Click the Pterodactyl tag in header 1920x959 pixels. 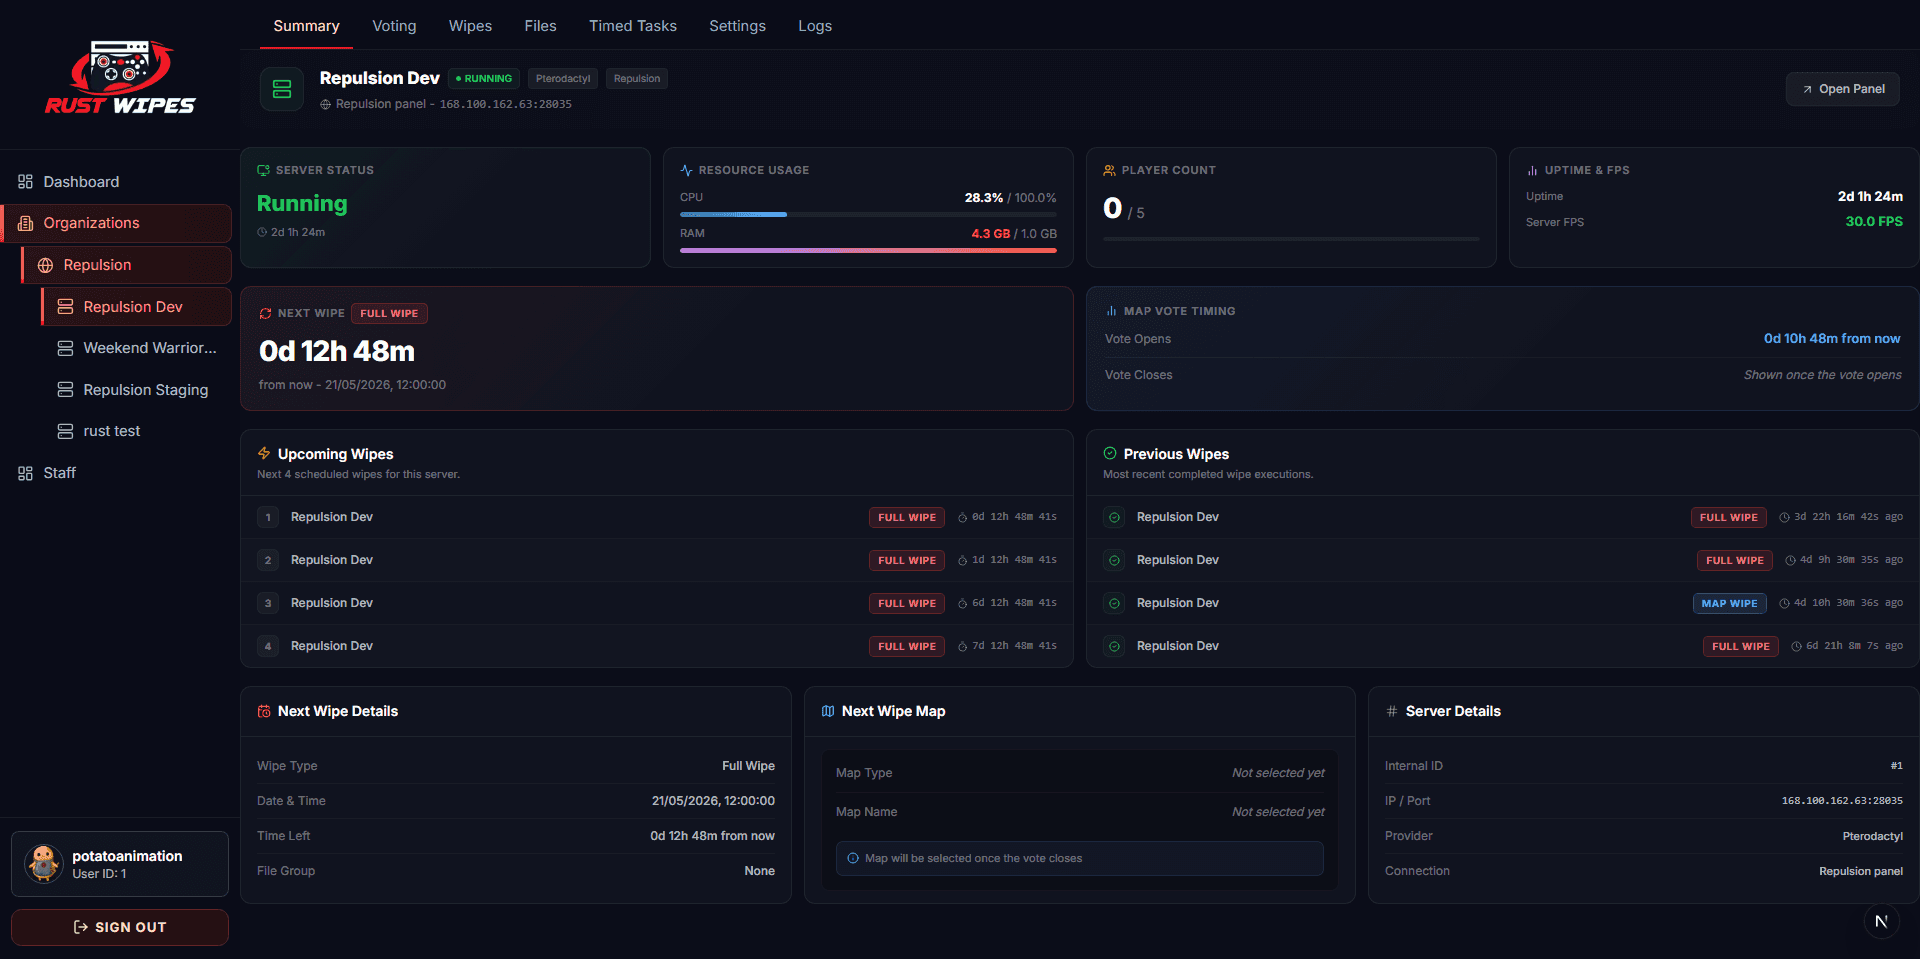pyautogui.click(x=563, y=78)
